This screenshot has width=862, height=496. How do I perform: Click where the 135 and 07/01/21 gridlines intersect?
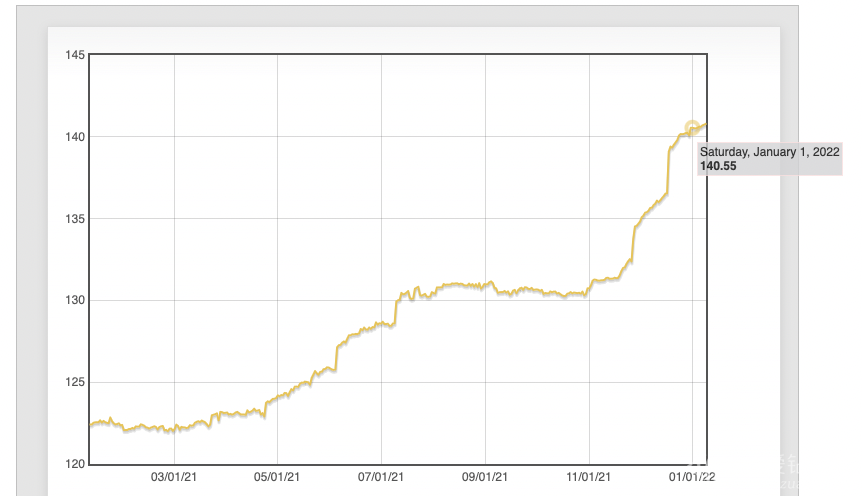coord(381,218)
